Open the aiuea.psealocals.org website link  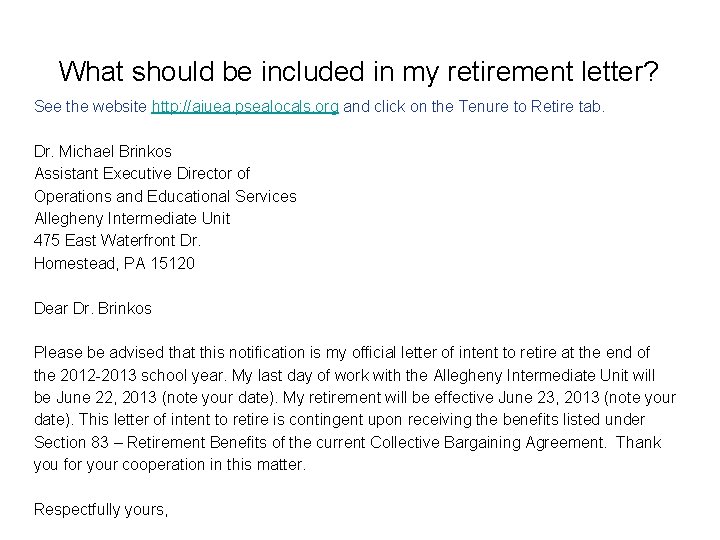pyautogui.click(x=245, y=106)
